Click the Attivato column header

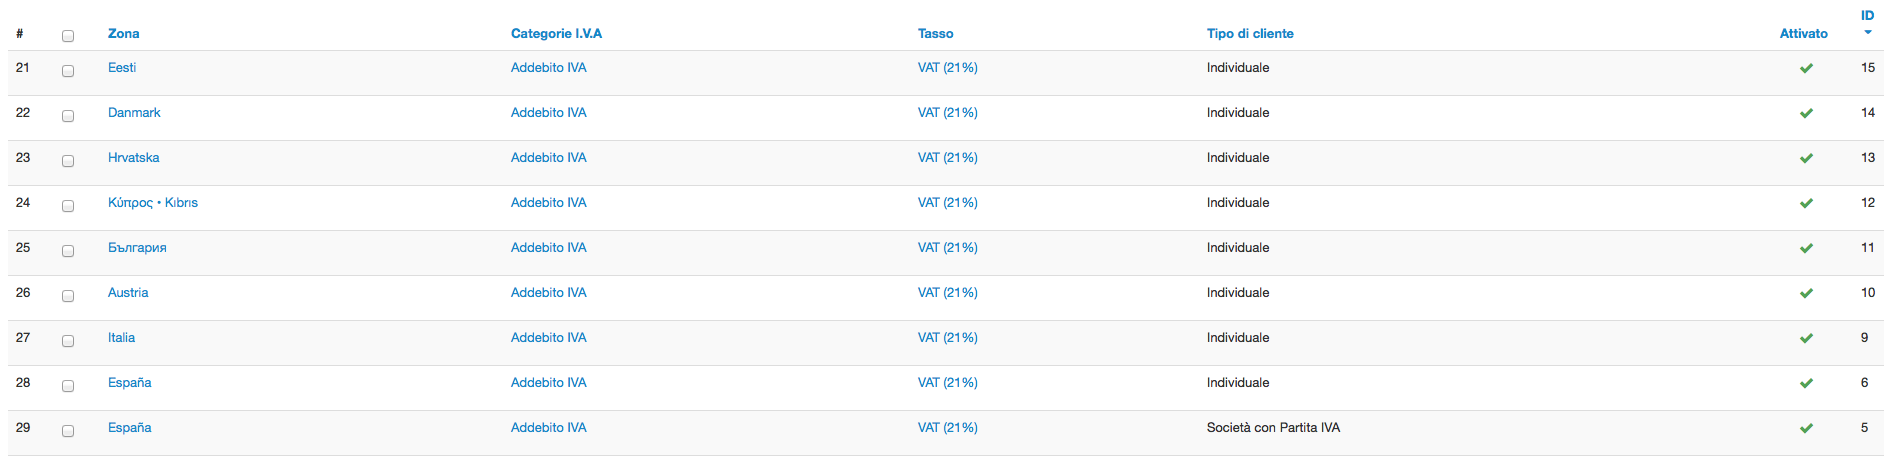tap(1803, 34)
